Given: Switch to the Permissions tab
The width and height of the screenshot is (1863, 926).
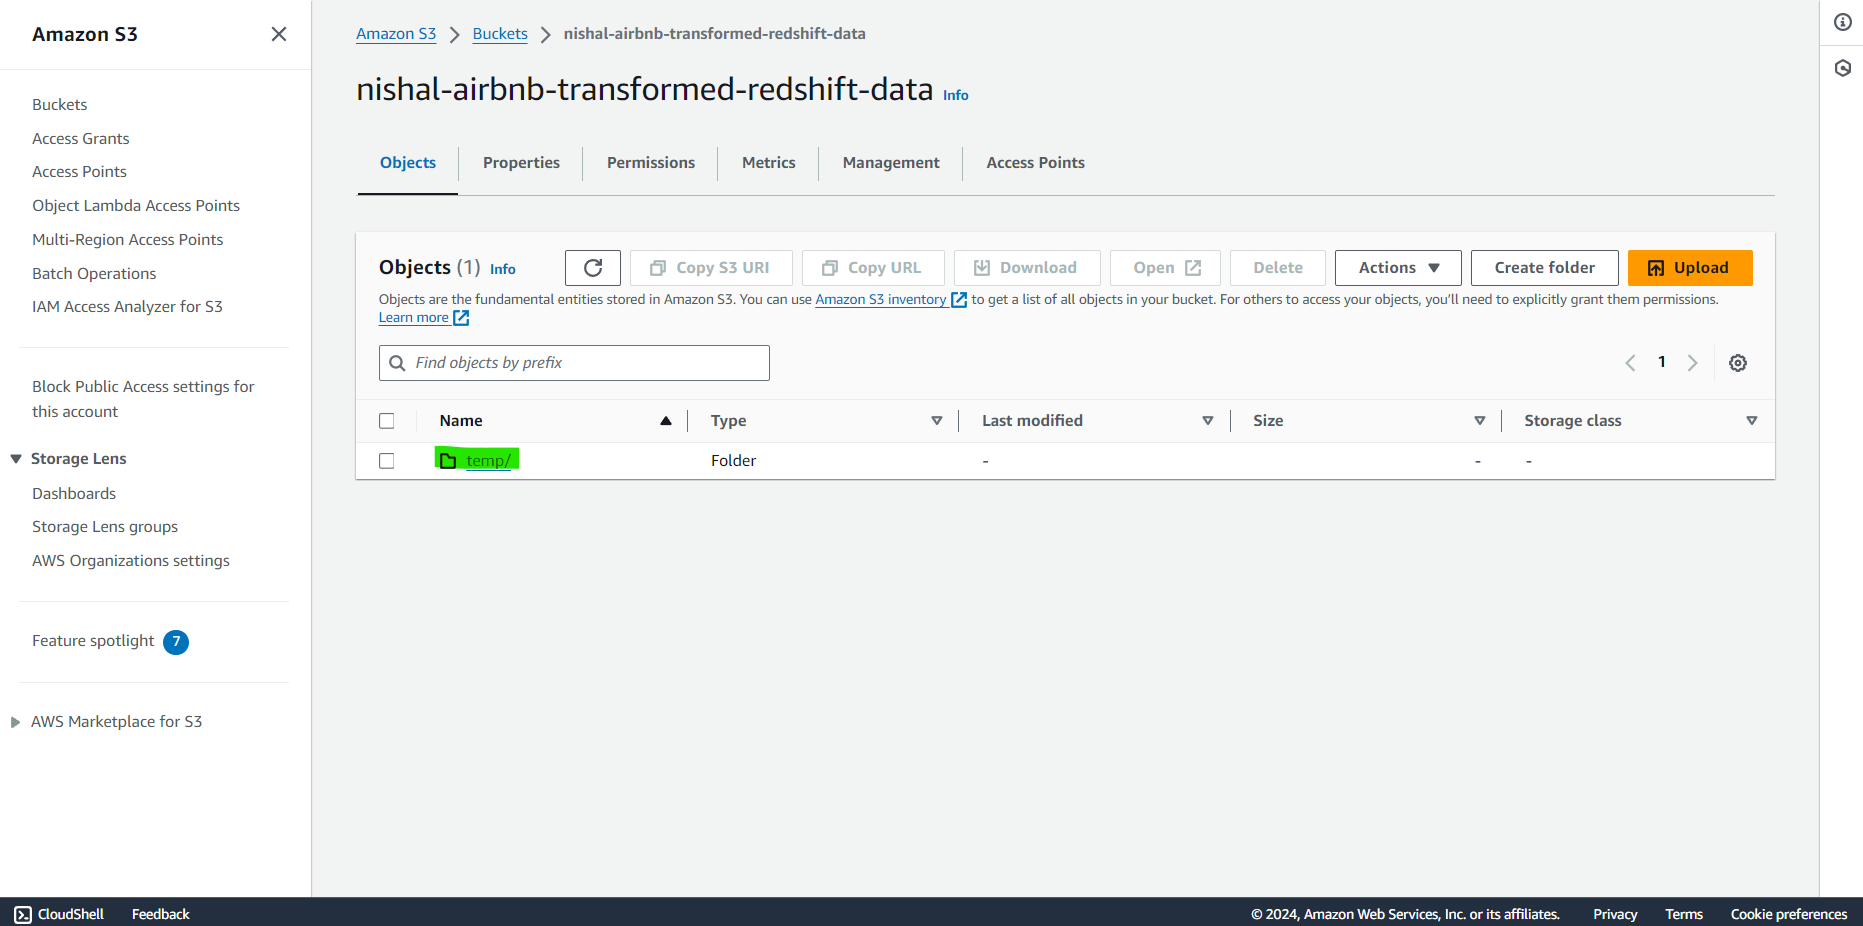Looking at the screenshot, I should point(651,163).
